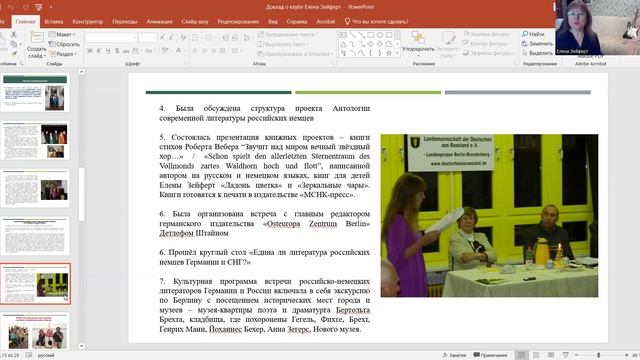Switch to slide sorter view icon

pos(536,355)
